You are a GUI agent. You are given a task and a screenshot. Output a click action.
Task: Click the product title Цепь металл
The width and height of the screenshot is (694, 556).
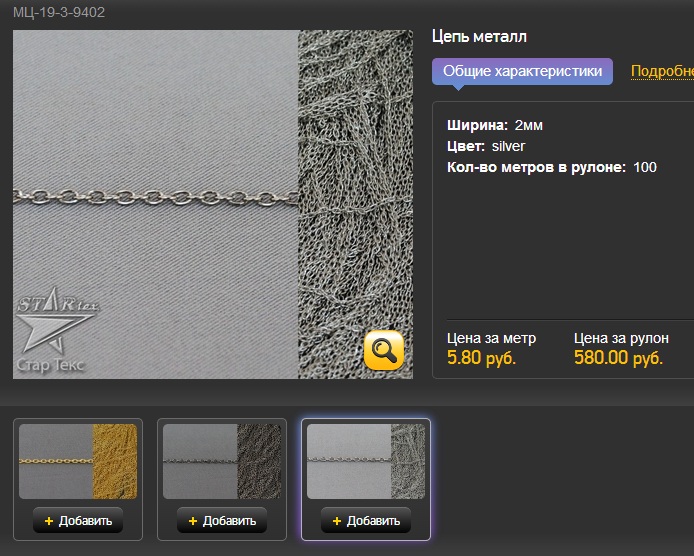(x=479, y=37)
